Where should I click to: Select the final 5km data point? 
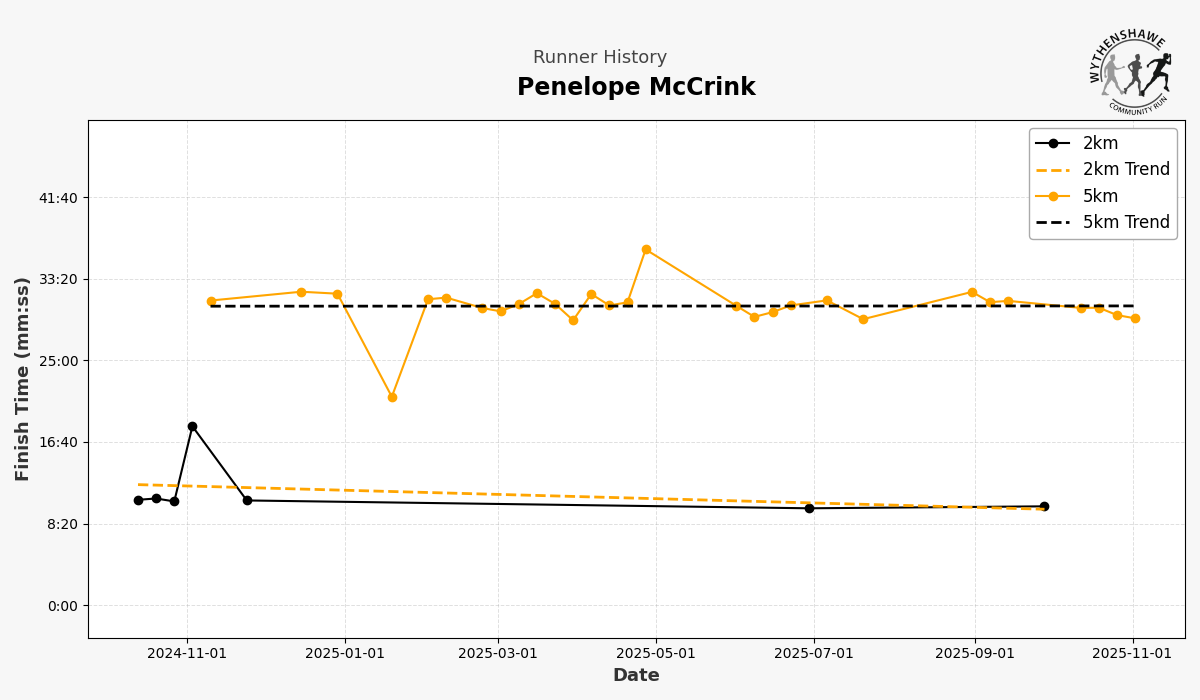(1135, 318)
